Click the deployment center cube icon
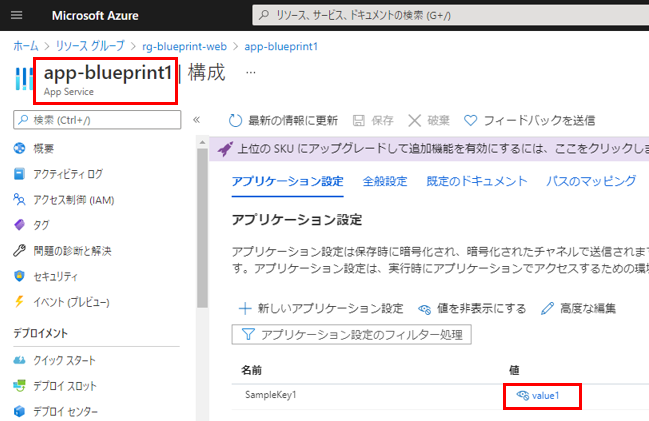 click(x=19, y=411)
